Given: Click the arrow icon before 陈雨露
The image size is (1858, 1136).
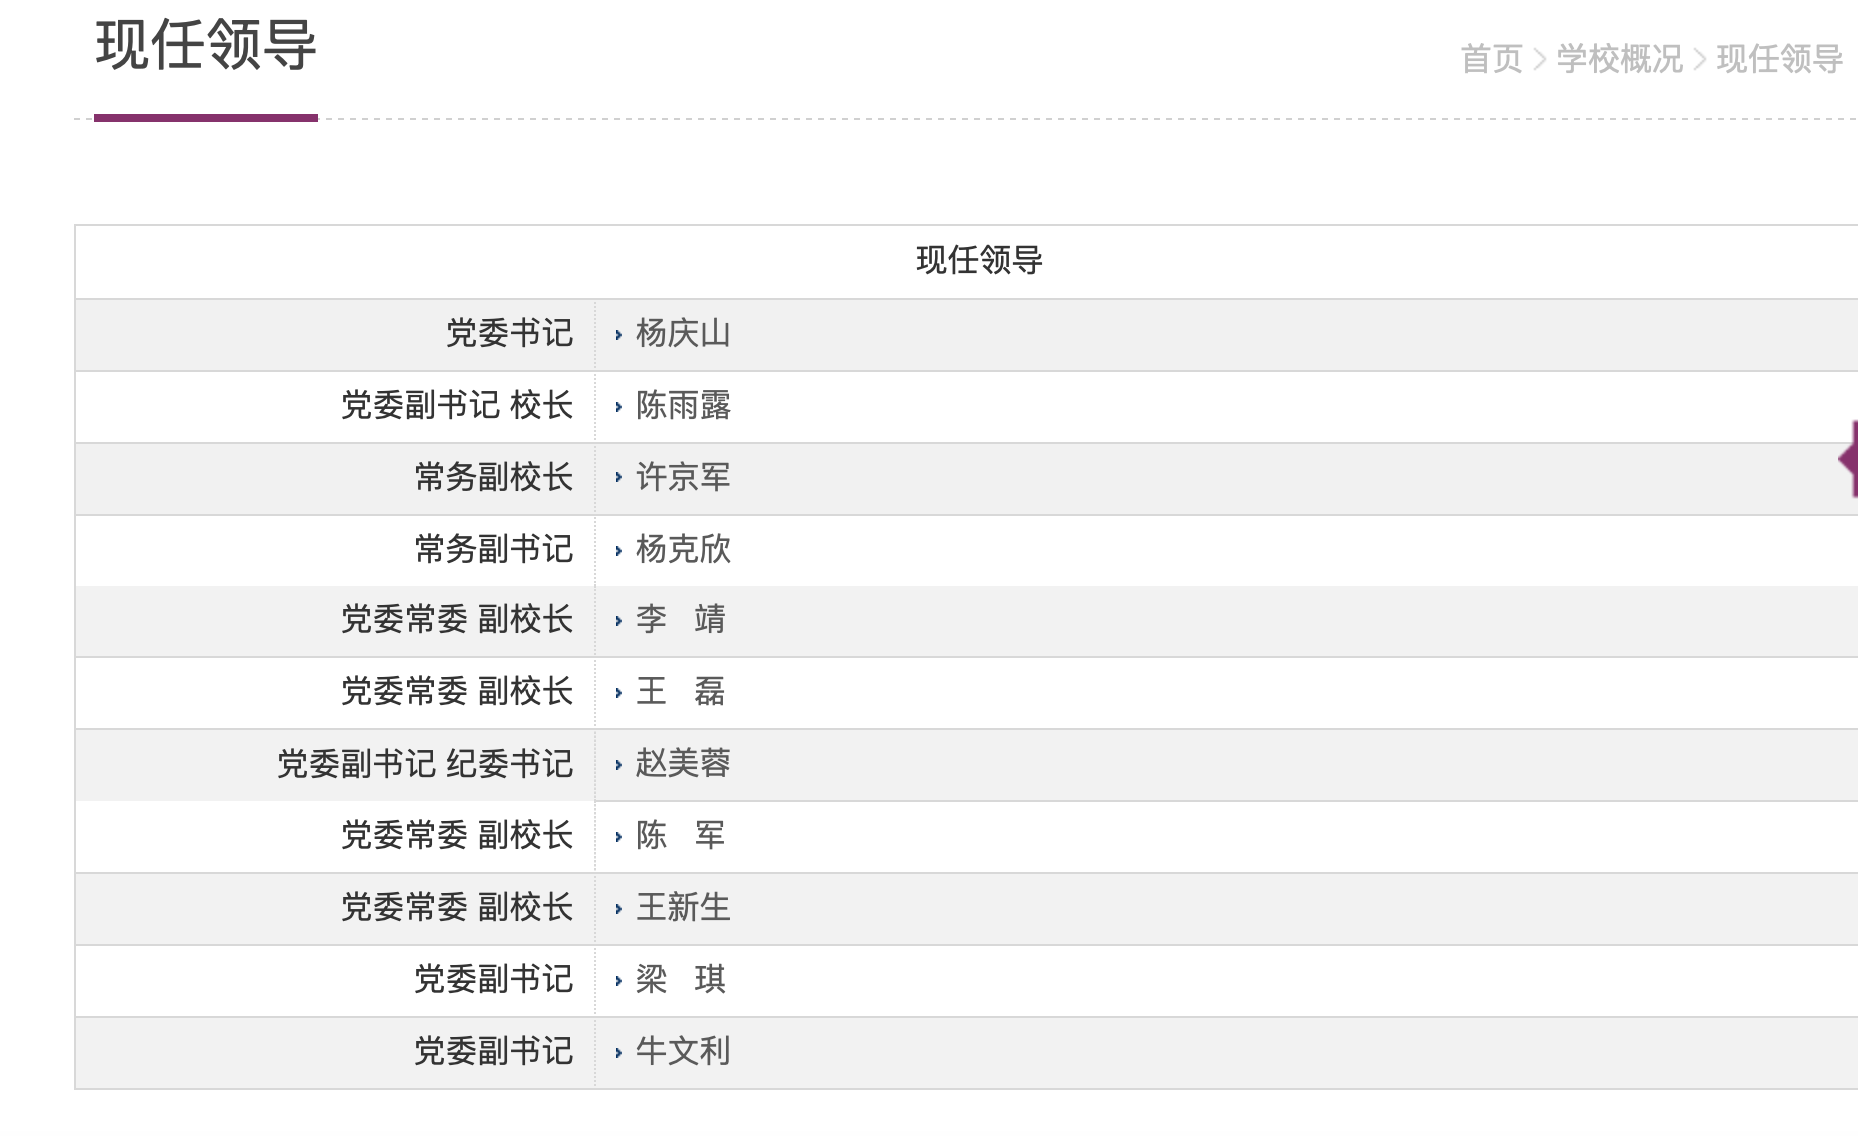Looking at the screenshot, I should tap(620, 407).
